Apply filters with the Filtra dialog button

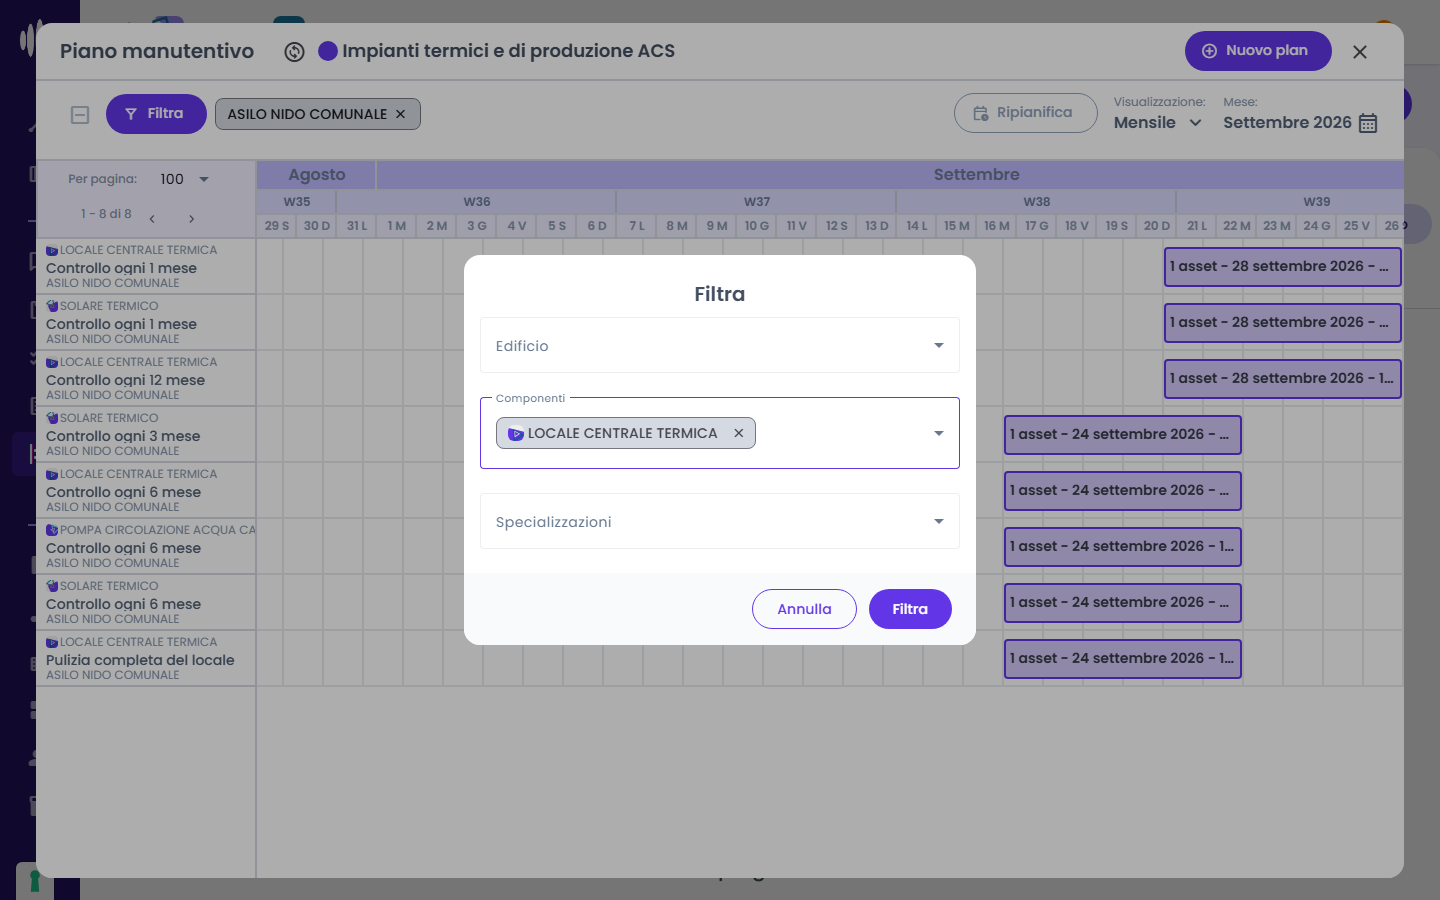(910, 609)
